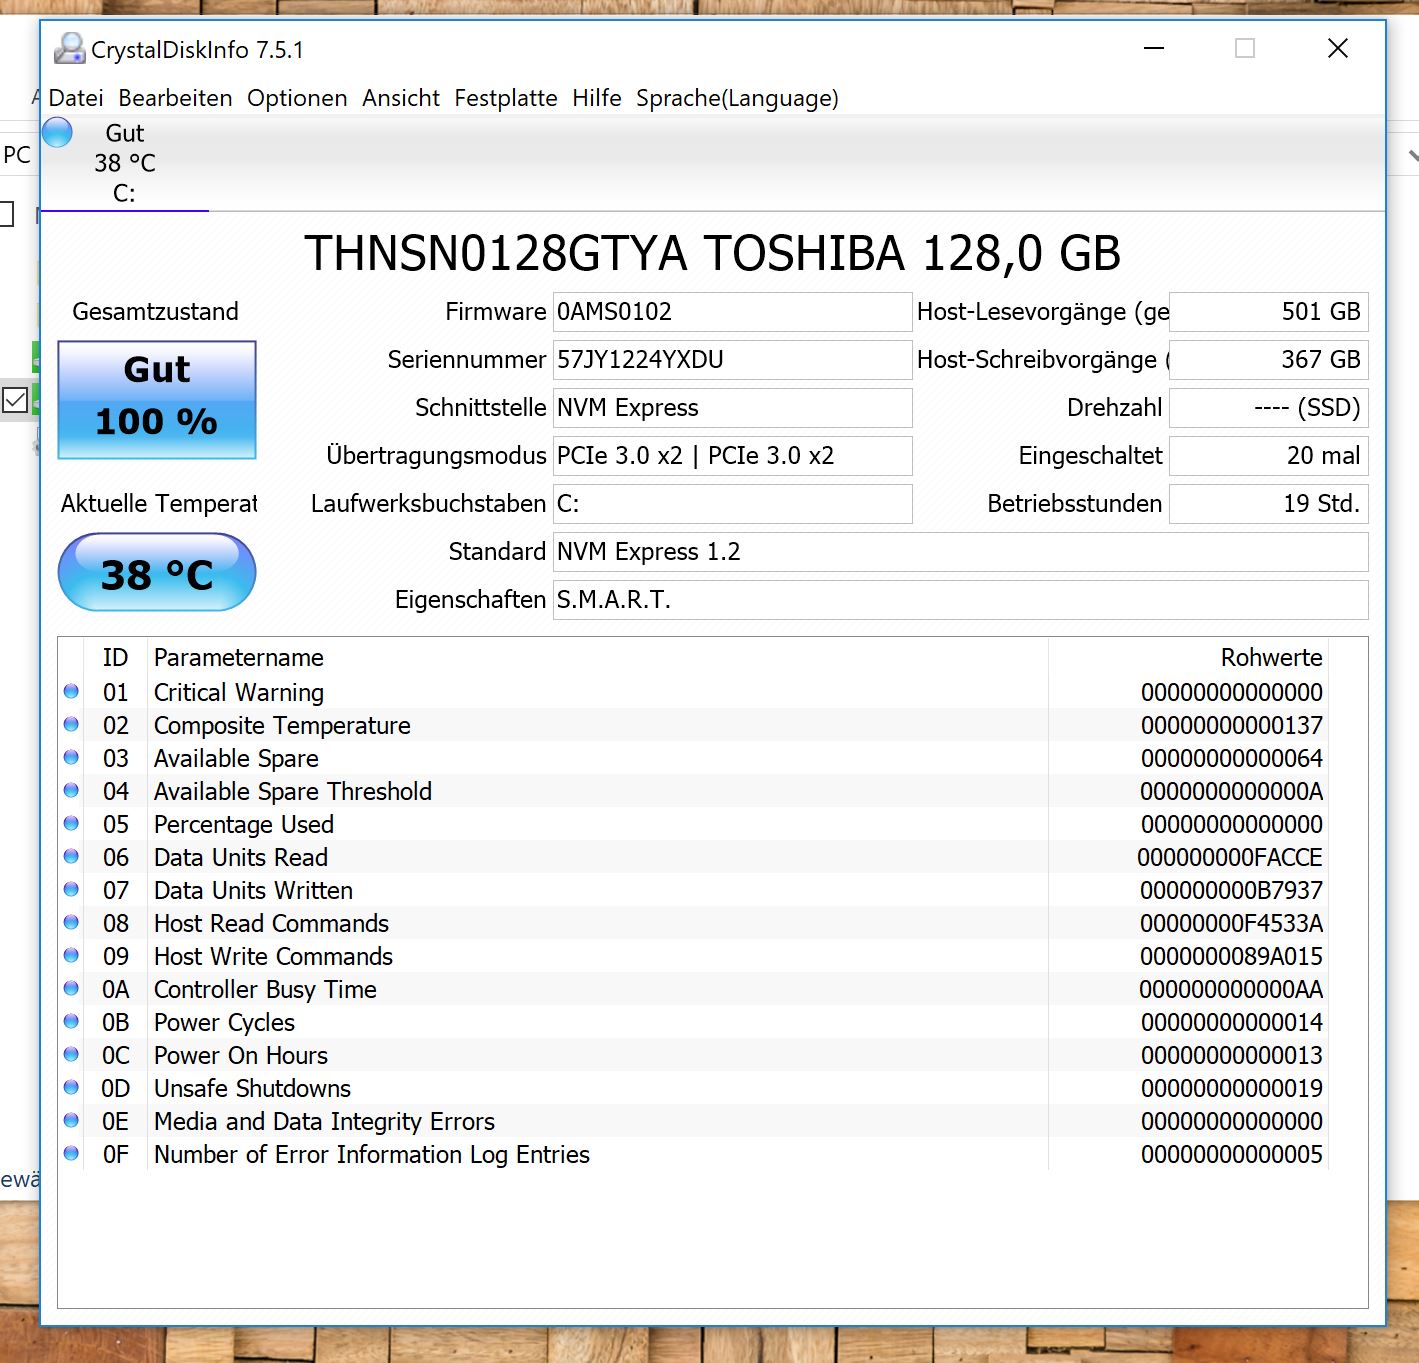Open the Optionen menu

(297, 98)
